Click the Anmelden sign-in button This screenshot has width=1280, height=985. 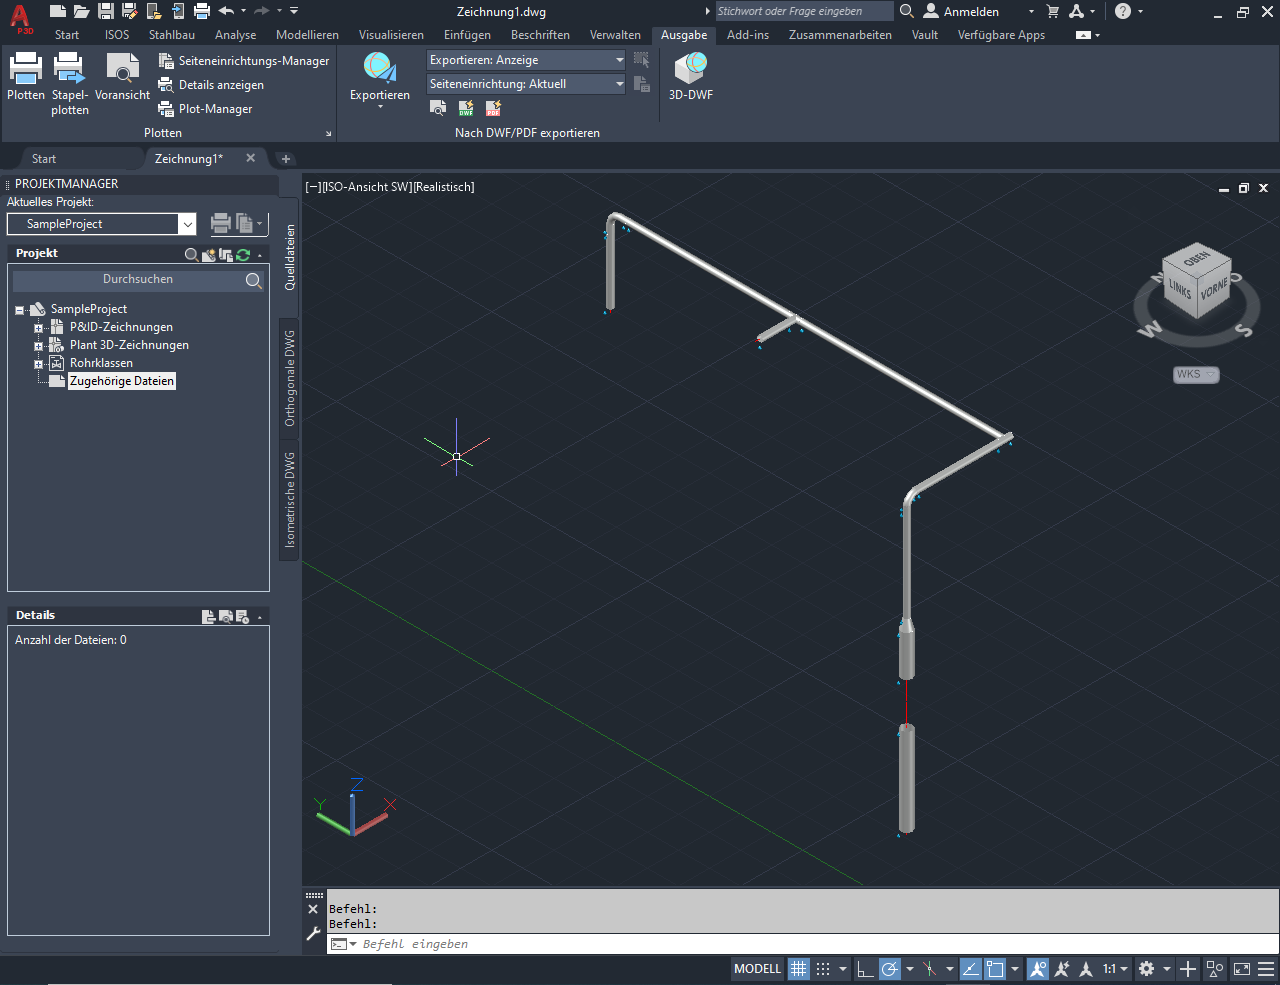click(x=961, y=11)
